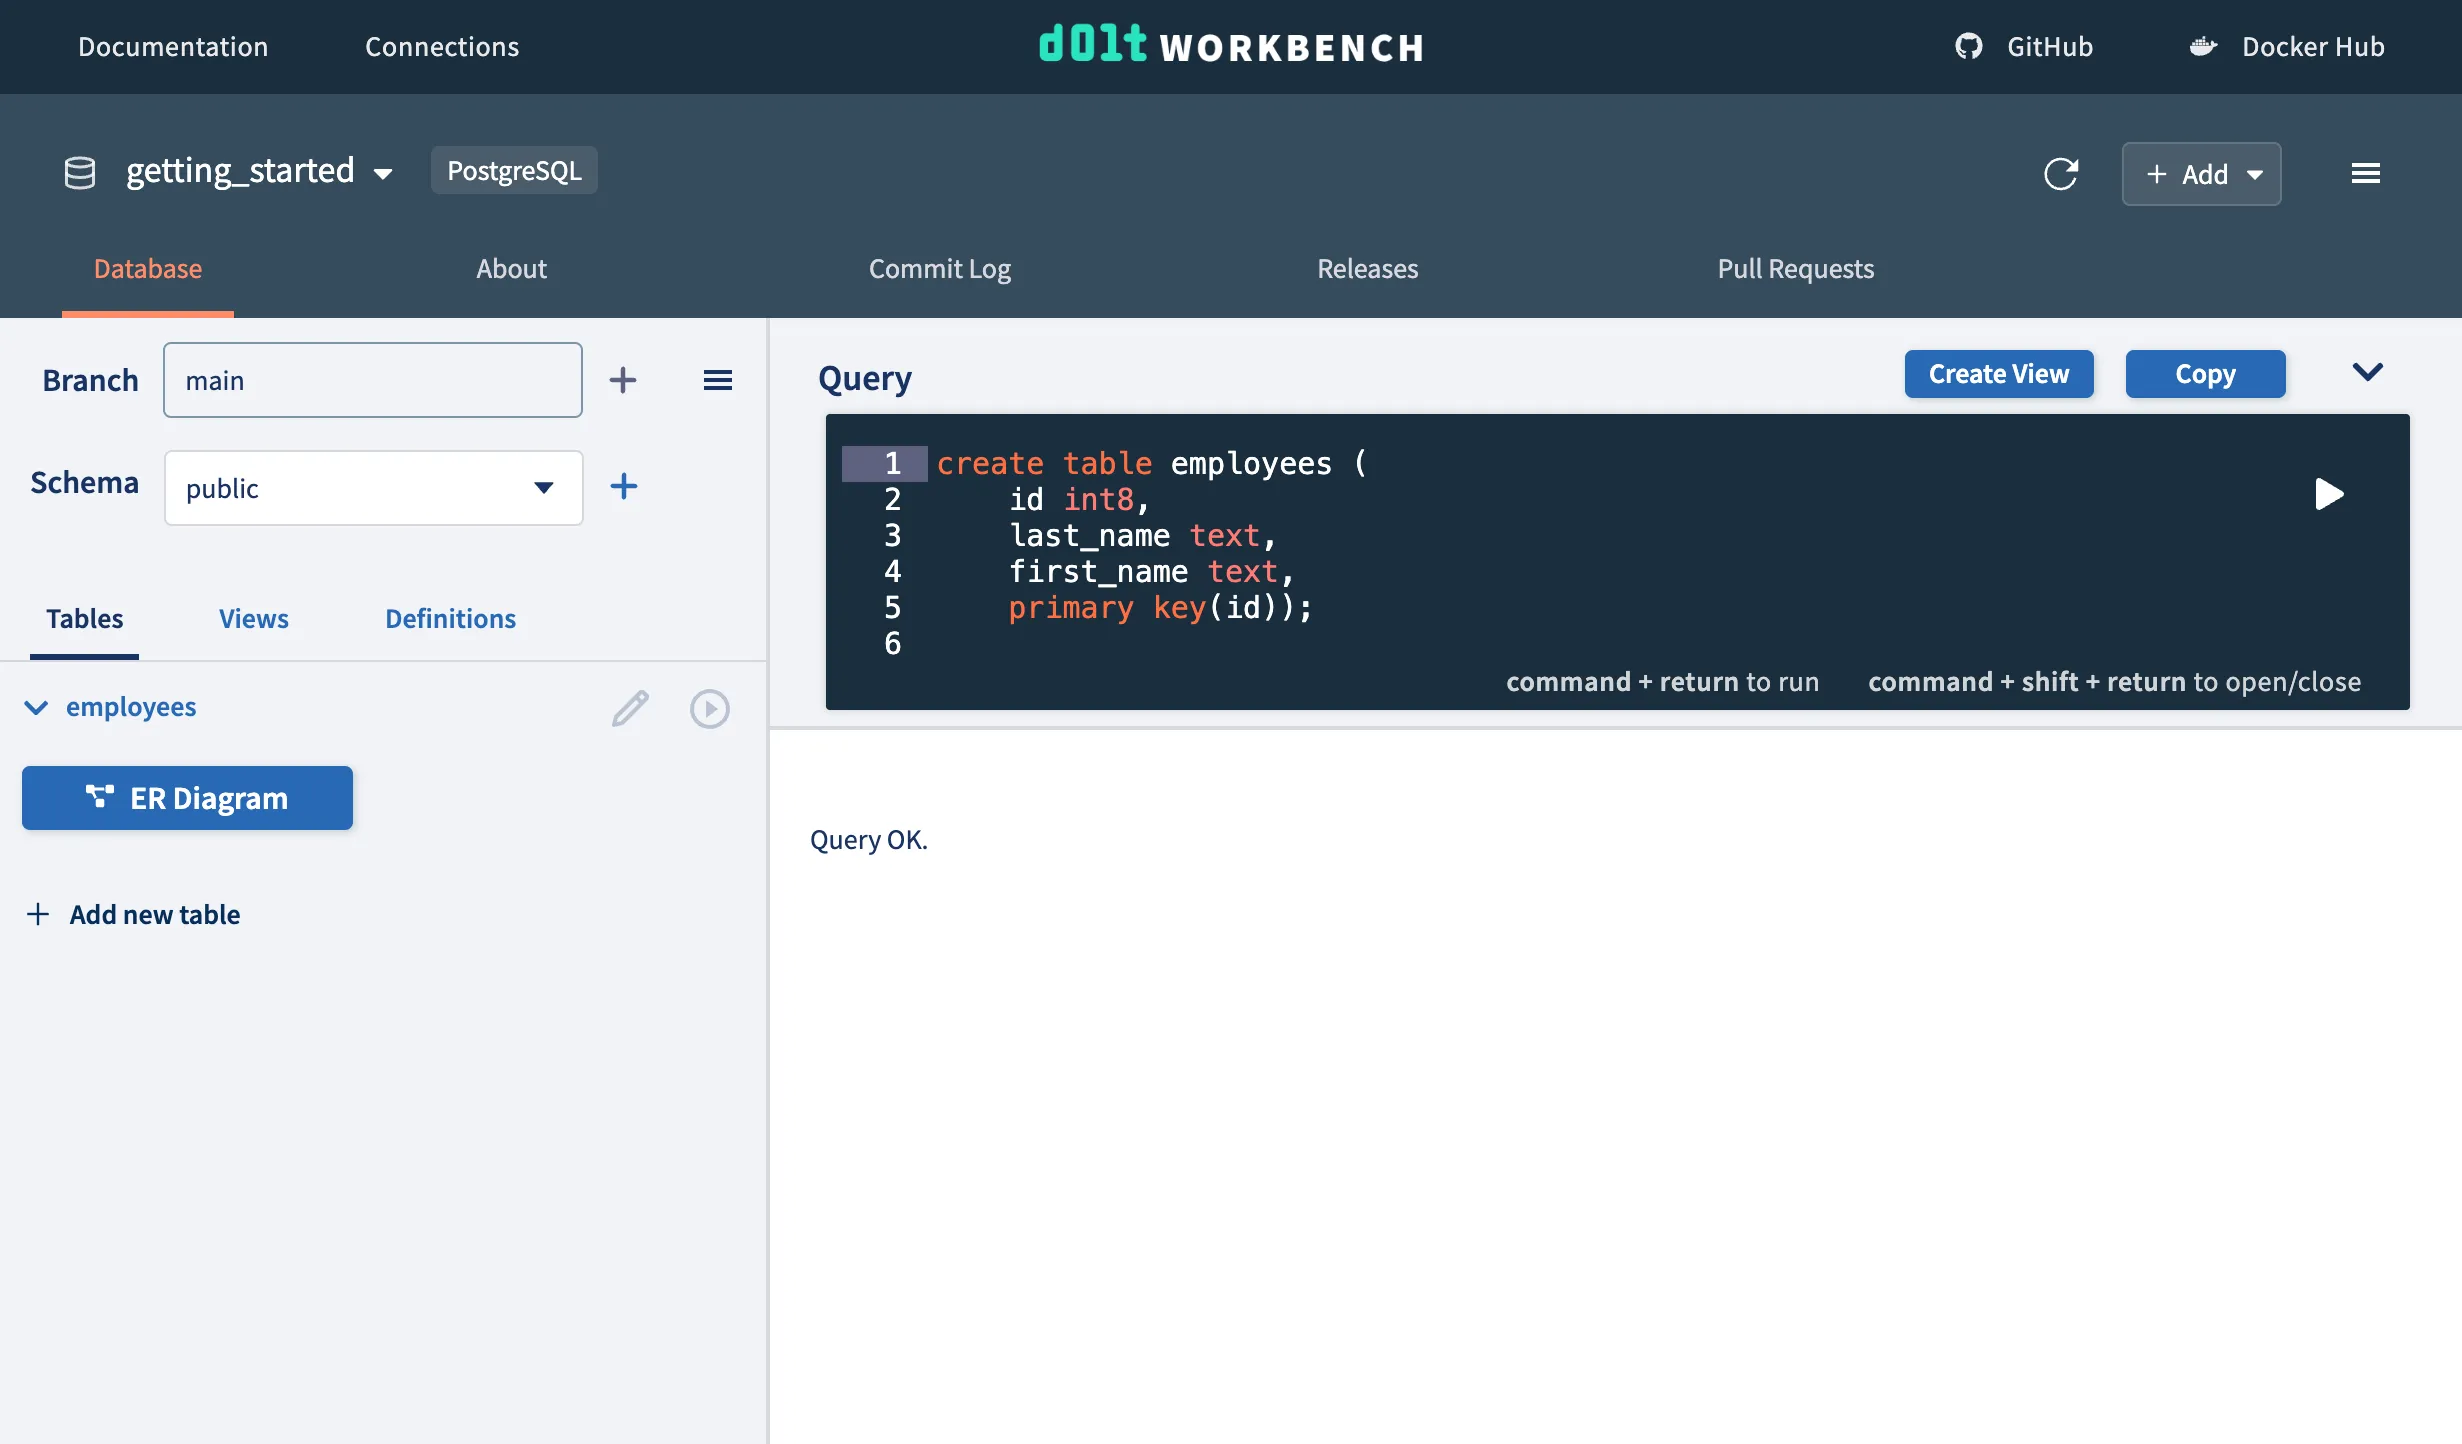
Task: Click the play icon beside the employees table
Action: point(710,708)
